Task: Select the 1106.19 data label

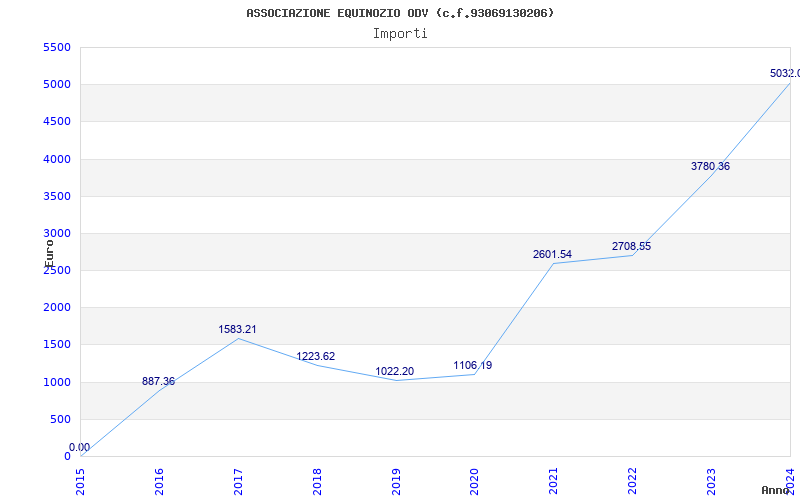Action: [x=472, y=365]
